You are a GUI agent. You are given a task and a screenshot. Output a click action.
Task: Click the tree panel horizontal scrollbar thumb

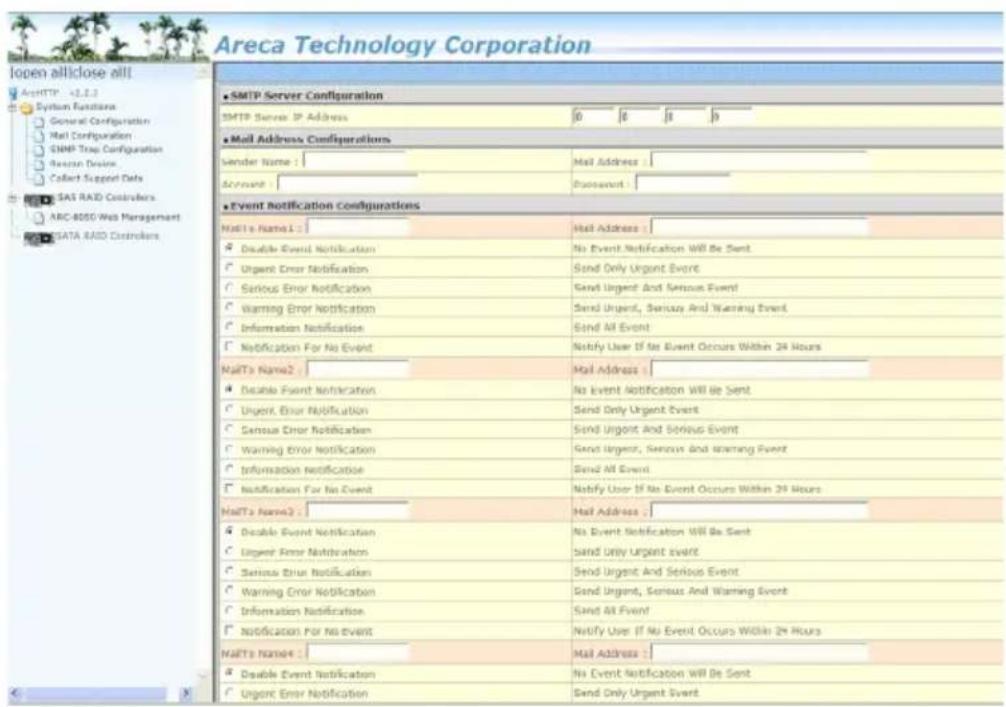(x=95, y=694)
